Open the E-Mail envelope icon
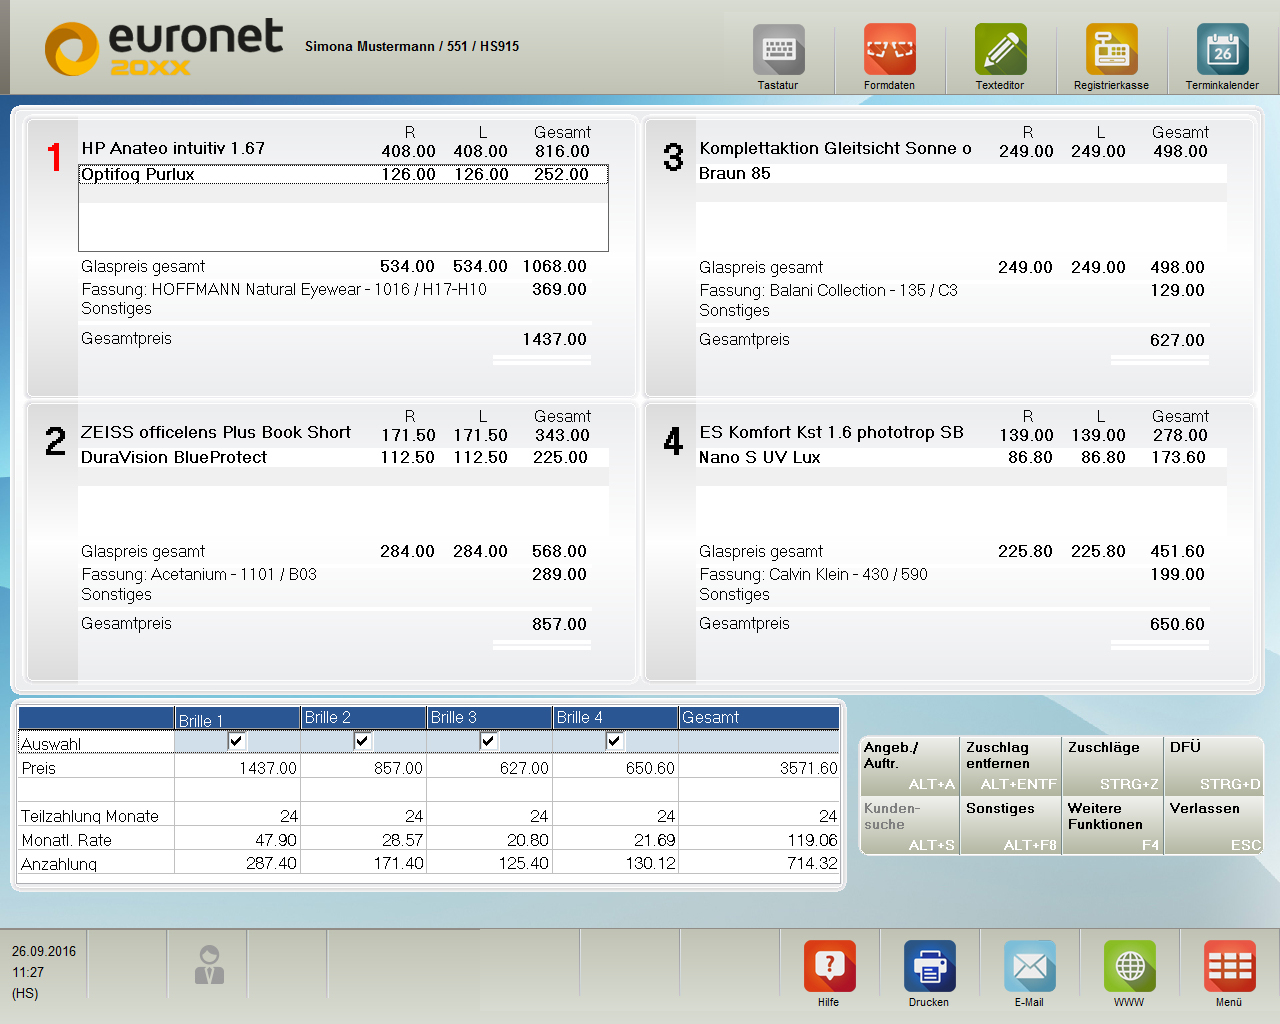This screenshot has width=1280, height=1024. 1029,966
